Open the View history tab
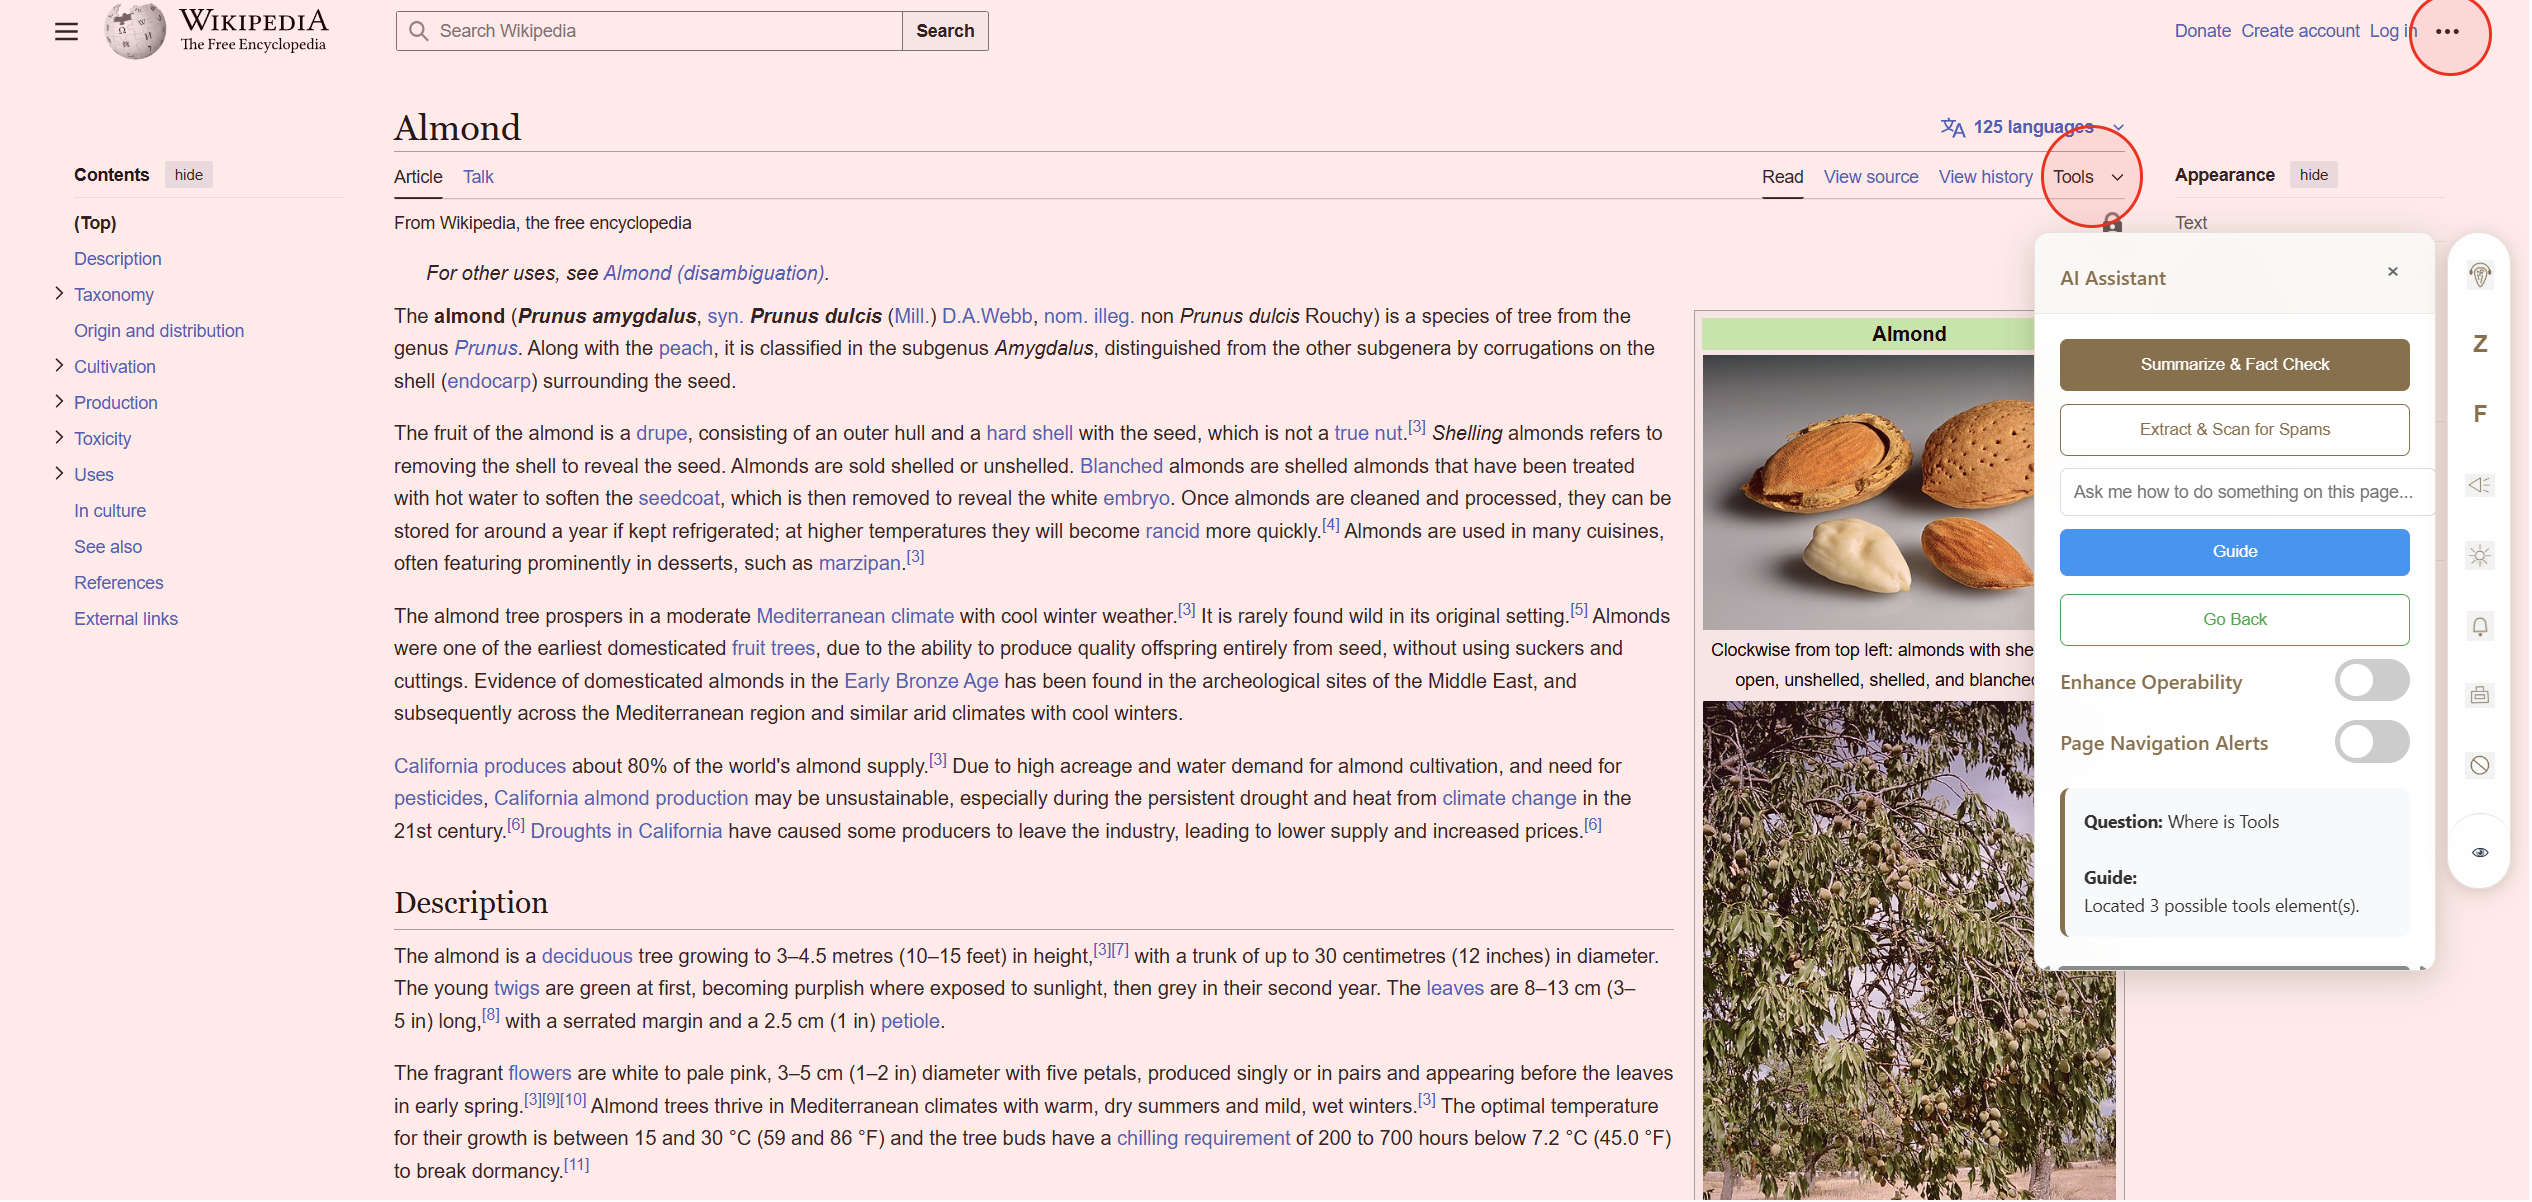This screenshot has width=2532, height=1202. [1985, 177]
